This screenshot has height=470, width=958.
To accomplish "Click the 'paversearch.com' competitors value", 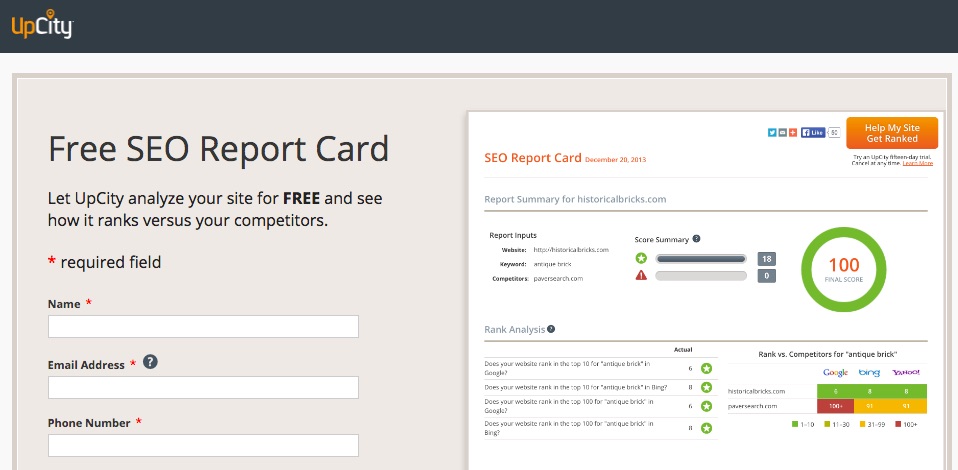I will (558, 279).
